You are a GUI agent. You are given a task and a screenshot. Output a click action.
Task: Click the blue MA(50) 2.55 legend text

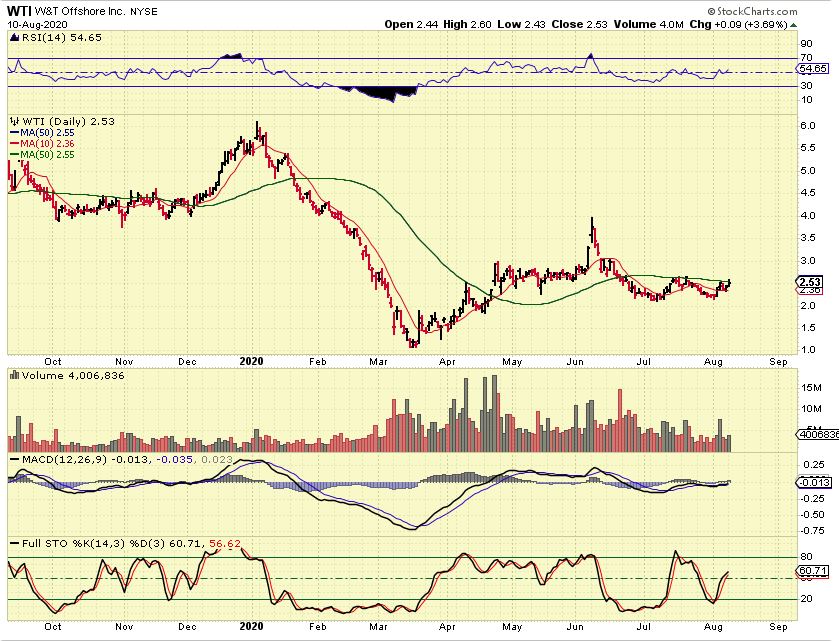click(47, 133)
